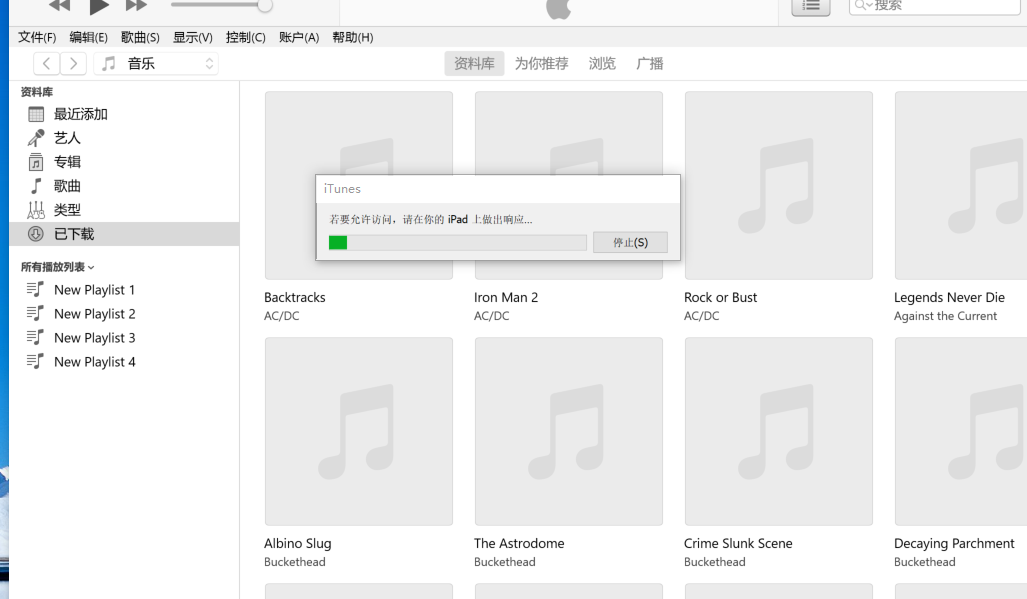Open the 歌曲(S) menu

click(x=140, y=37)
